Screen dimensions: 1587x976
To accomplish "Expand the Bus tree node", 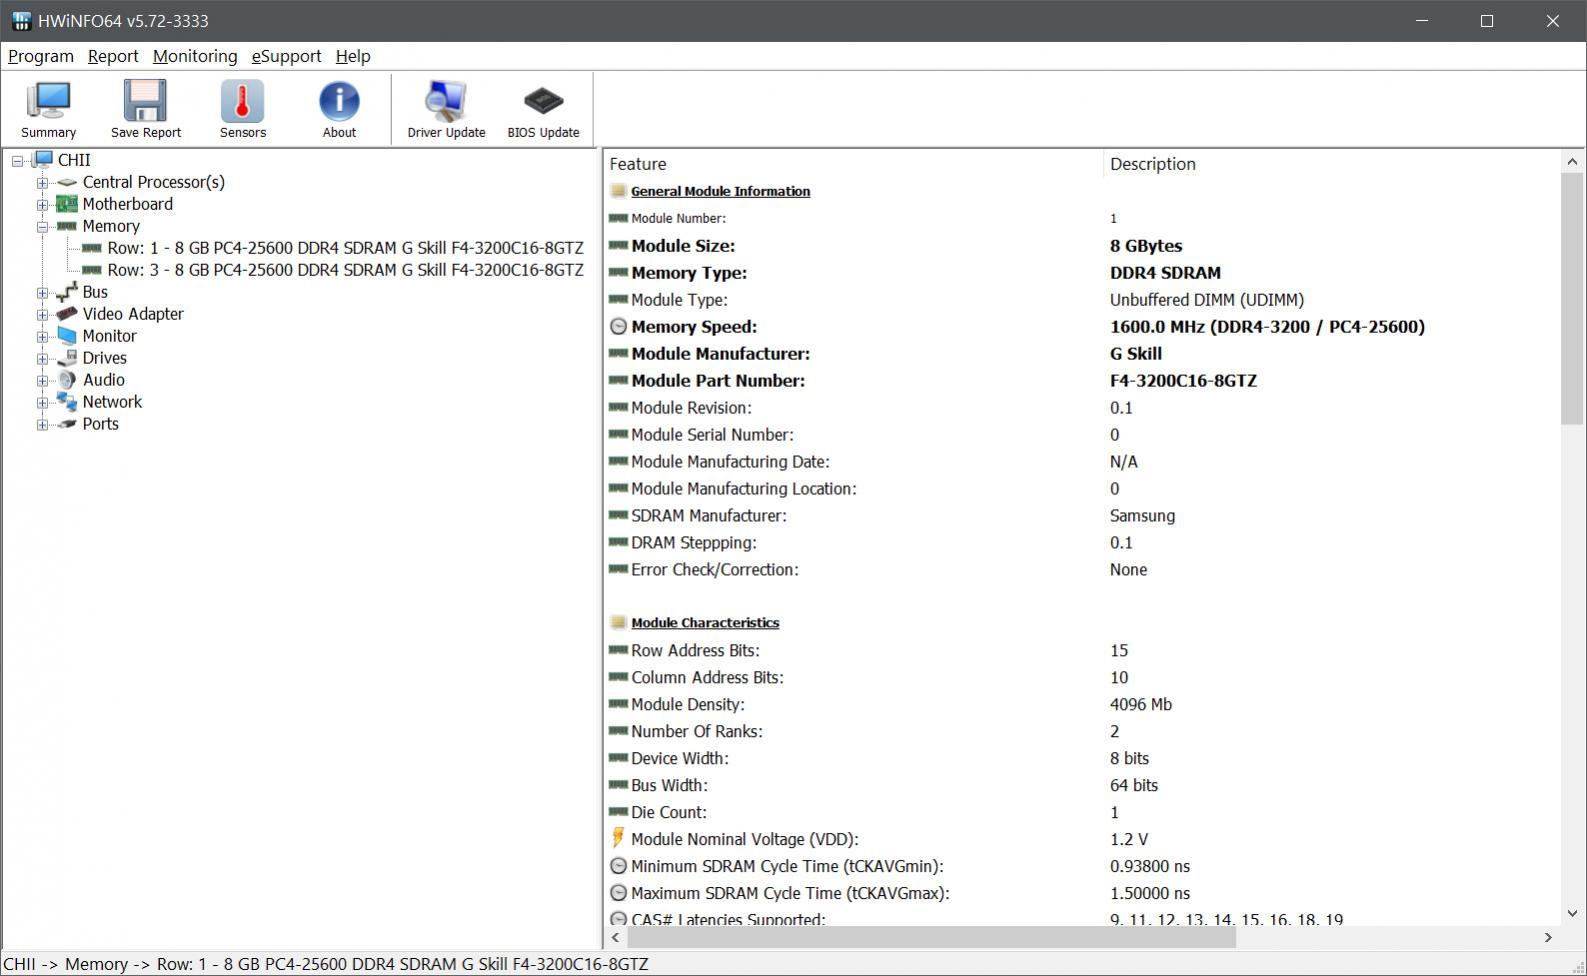I will tap(43, 292).
